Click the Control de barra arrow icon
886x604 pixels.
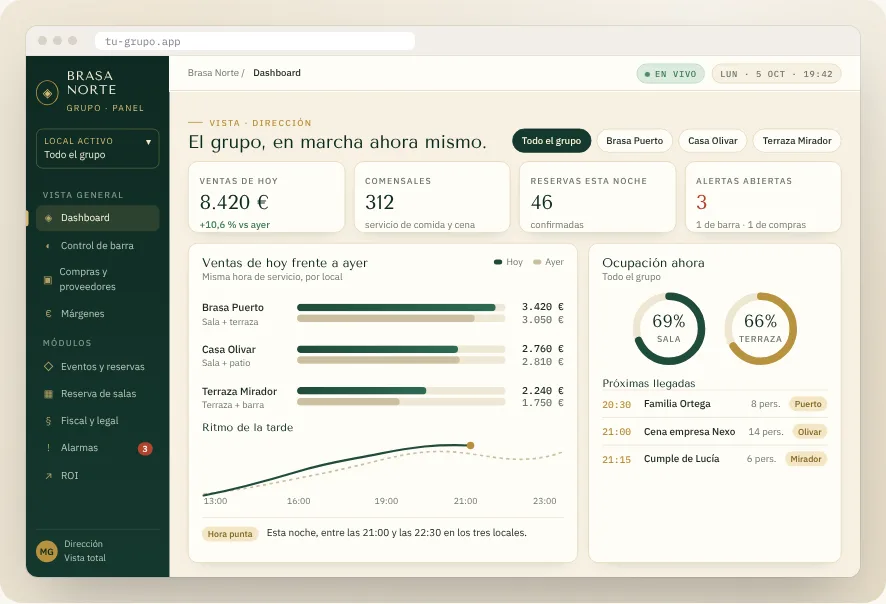point(48,246)
